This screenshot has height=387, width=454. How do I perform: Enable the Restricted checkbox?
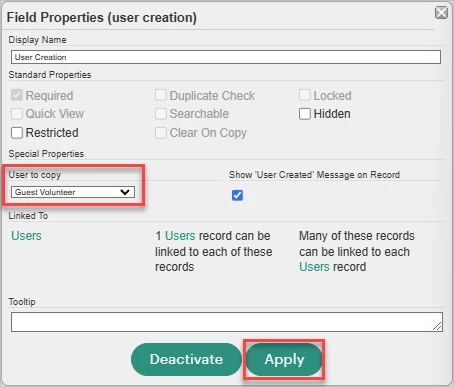(x=17, y=133)
